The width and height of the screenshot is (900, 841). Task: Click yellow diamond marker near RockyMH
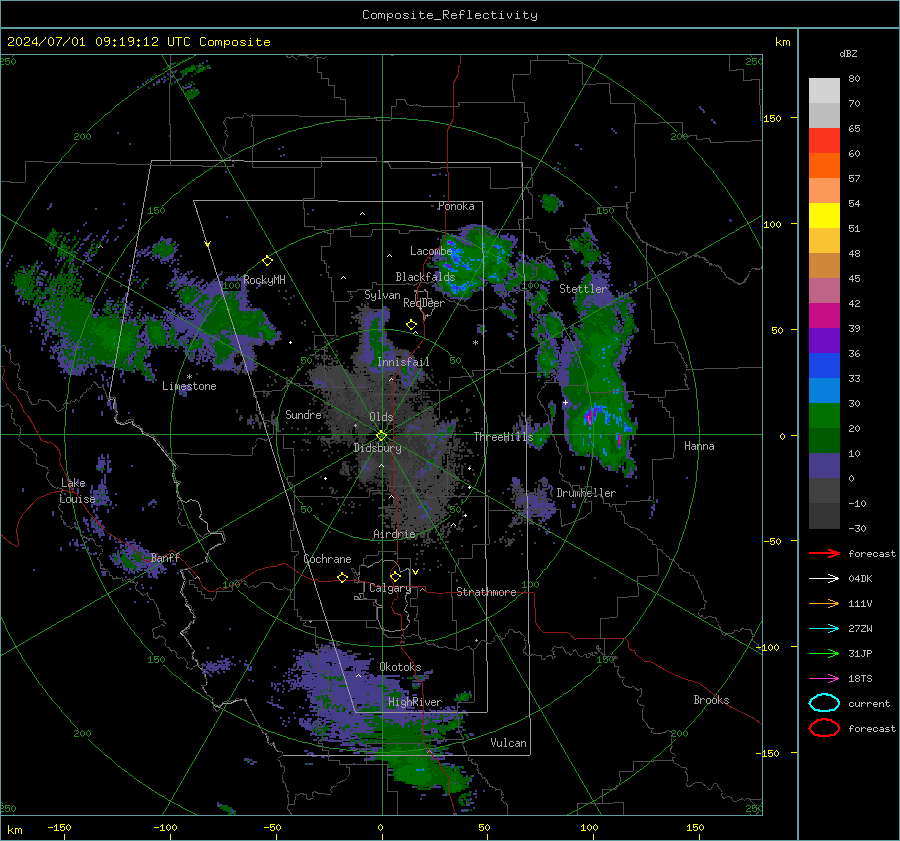pyautogui.click(x=267, y=261)
